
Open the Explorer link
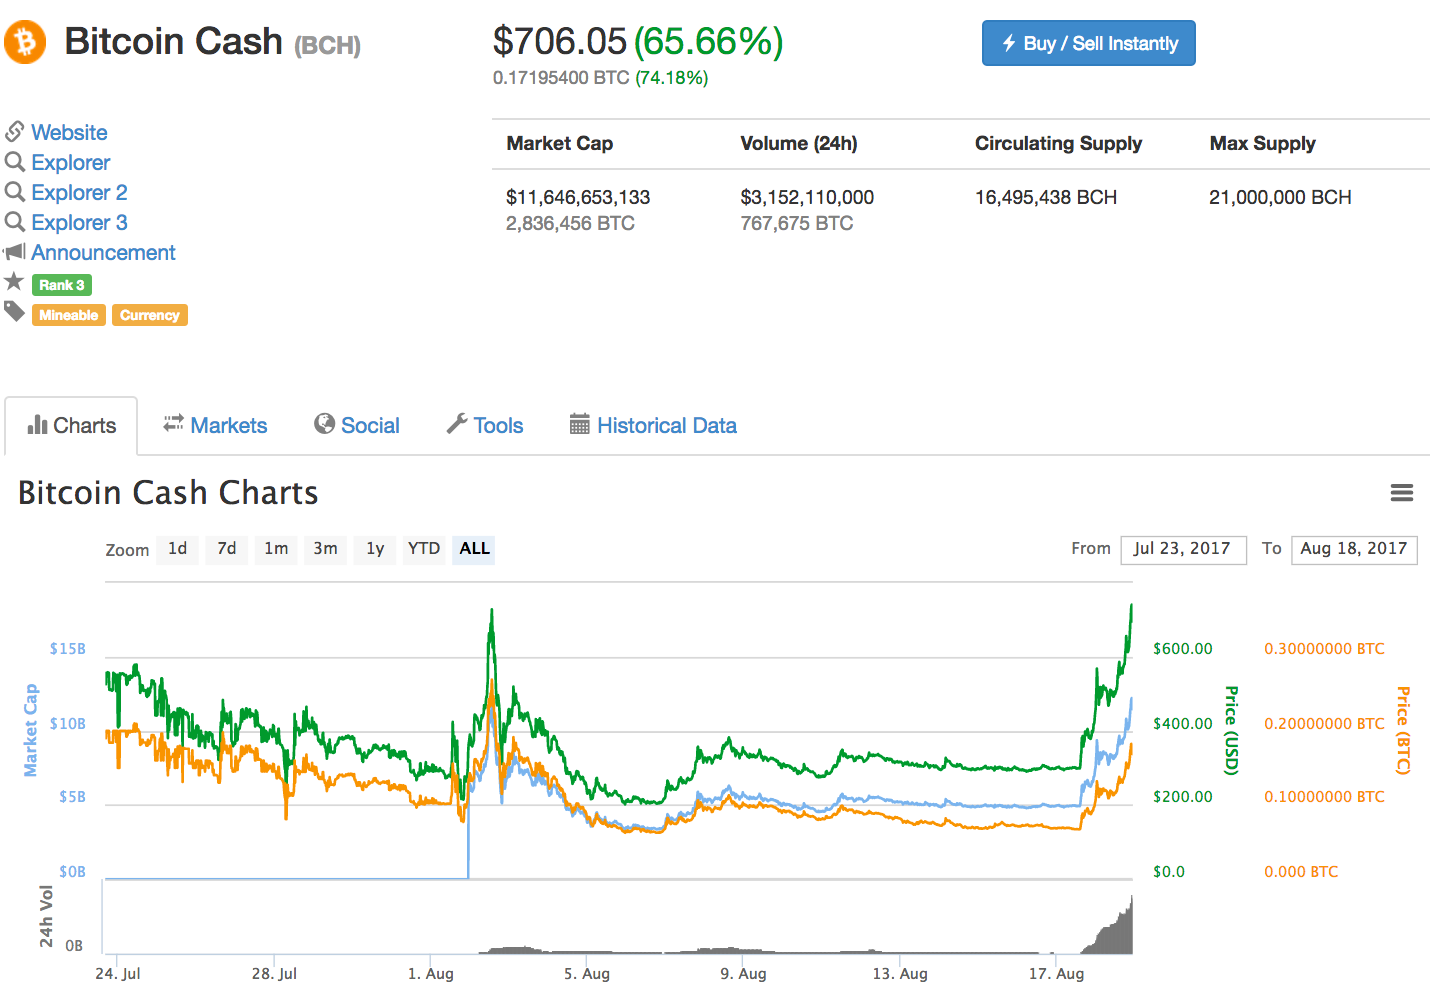71,162
